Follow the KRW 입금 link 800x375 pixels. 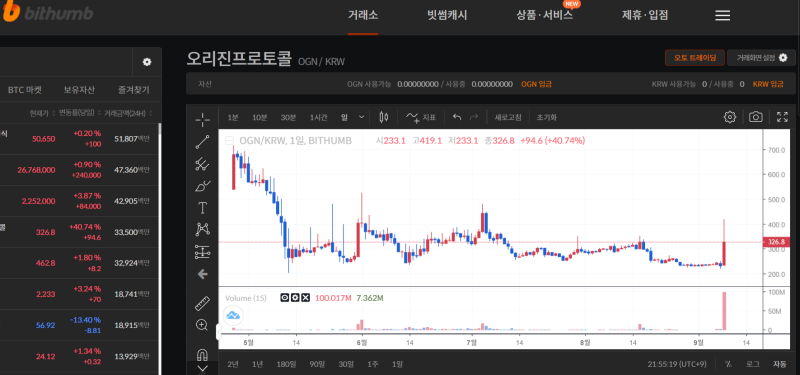pyautogui.click(x=768, y=84)
